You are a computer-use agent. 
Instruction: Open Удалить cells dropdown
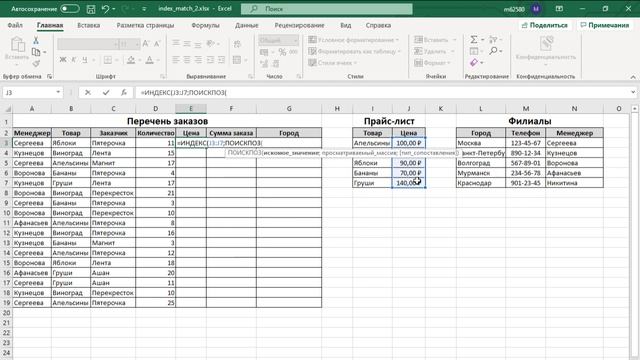(434, 51)
